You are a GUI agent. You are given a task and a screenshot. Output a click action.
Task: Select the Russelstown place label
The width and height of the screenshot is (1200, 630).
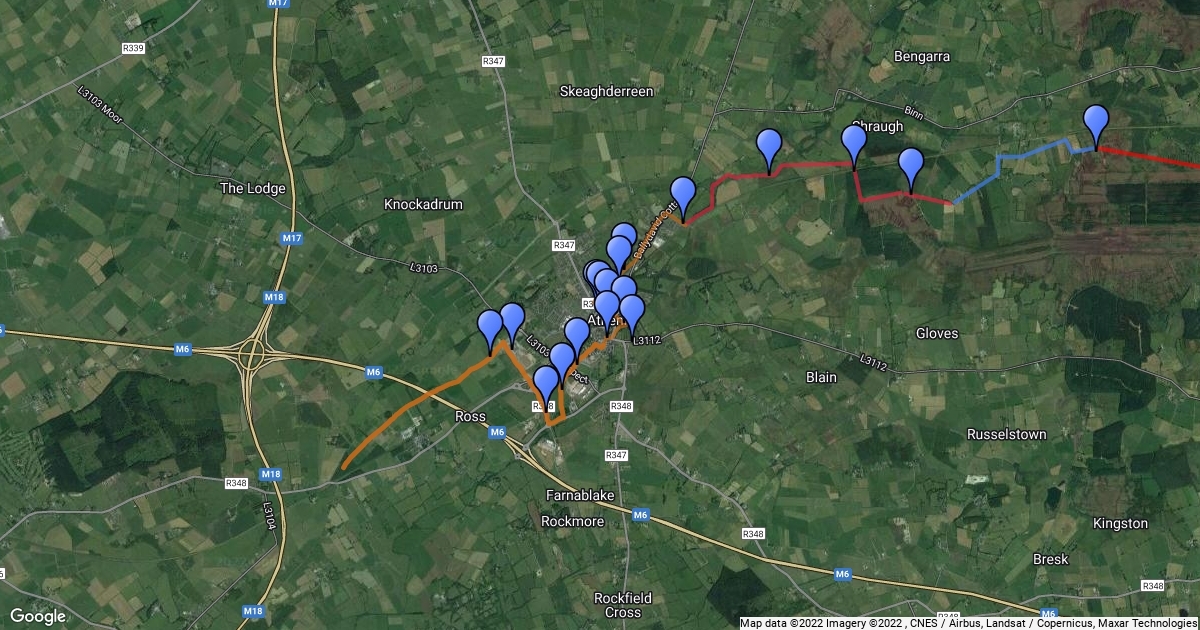[x=1007, y=435]
